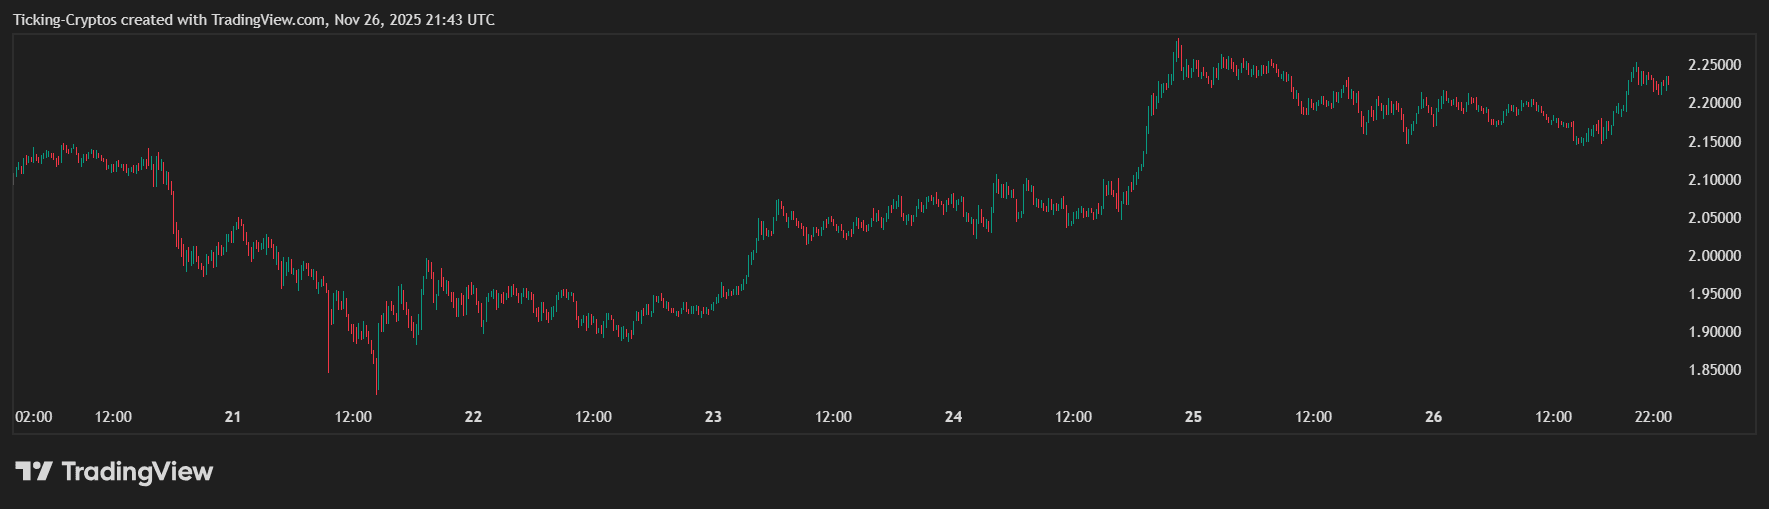The height and width of the screenshot is (509, 1769).
Task: Click the Nov 26, 2025 21:43 UTC timestamp
Action: (x=414, y=20)
